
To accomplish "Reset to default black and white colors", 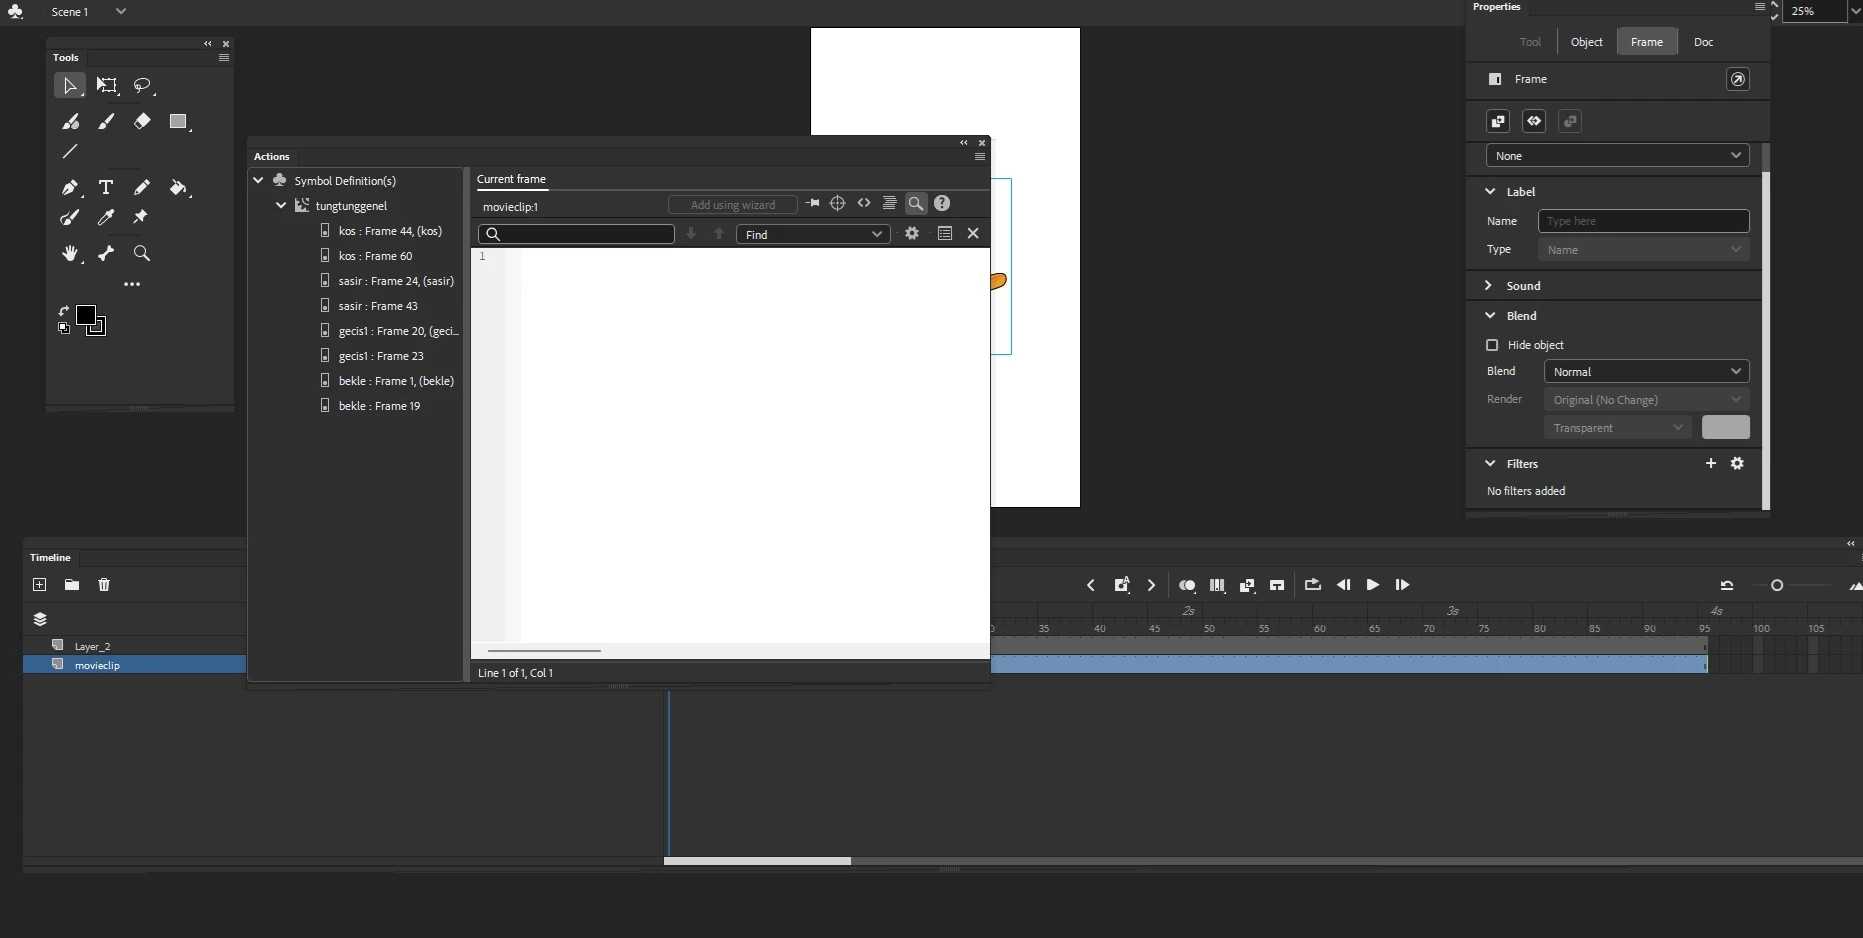I will 64,327.
